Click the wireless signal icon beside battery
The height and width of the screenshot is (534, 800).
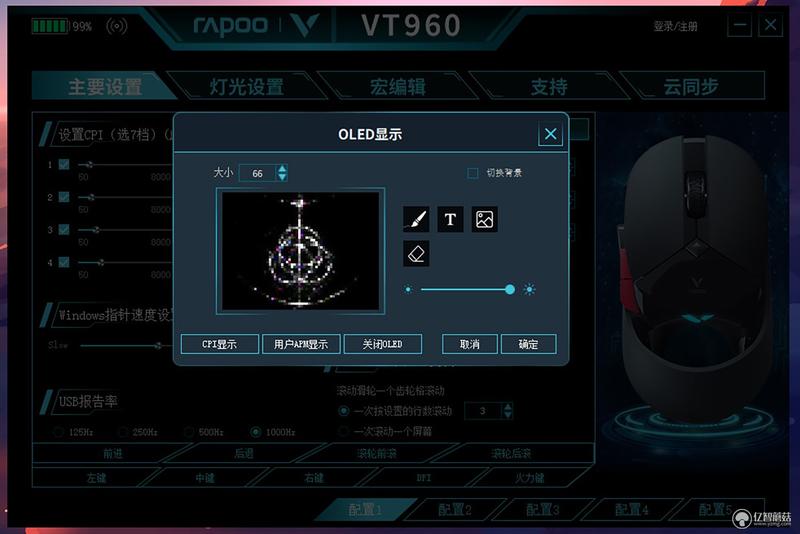[116, 26]
